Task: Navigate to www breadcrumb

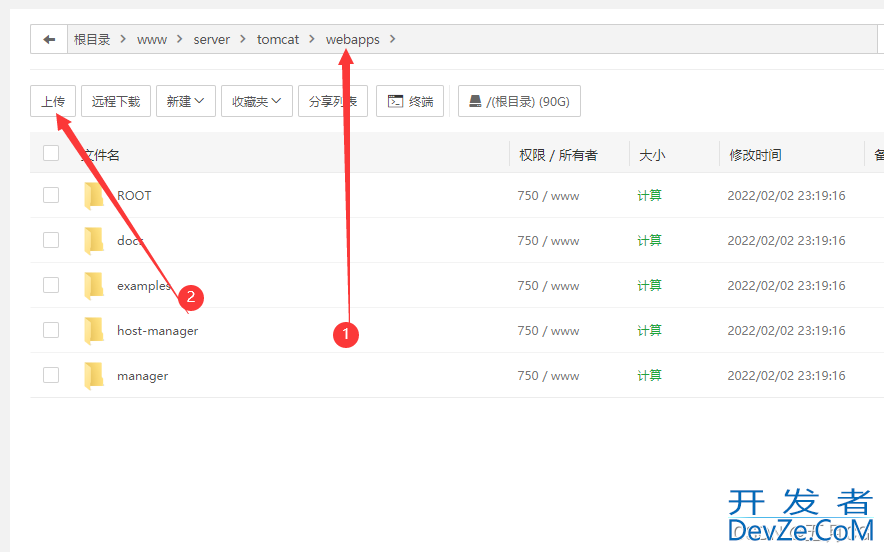Action: pos(152,39)
